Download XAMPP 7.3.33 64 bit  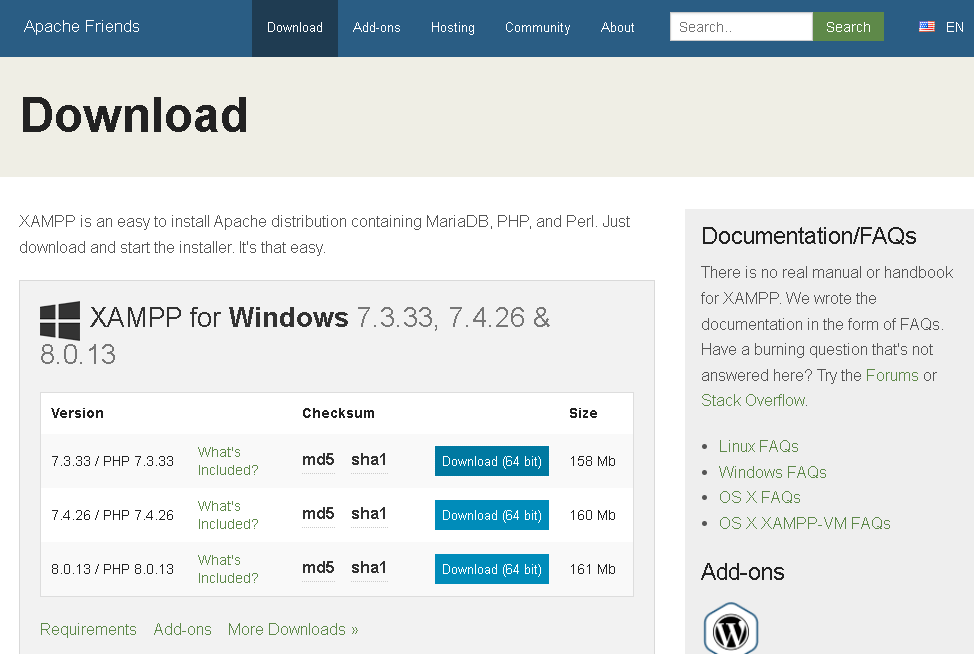coord(491,461)
